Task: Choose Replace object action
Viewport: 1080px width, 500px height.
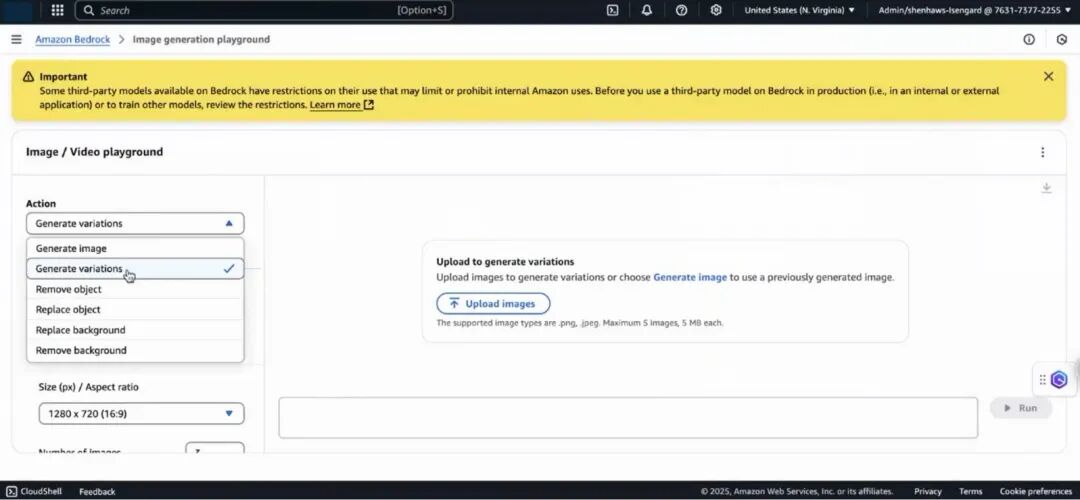Action: coord(135,309)
